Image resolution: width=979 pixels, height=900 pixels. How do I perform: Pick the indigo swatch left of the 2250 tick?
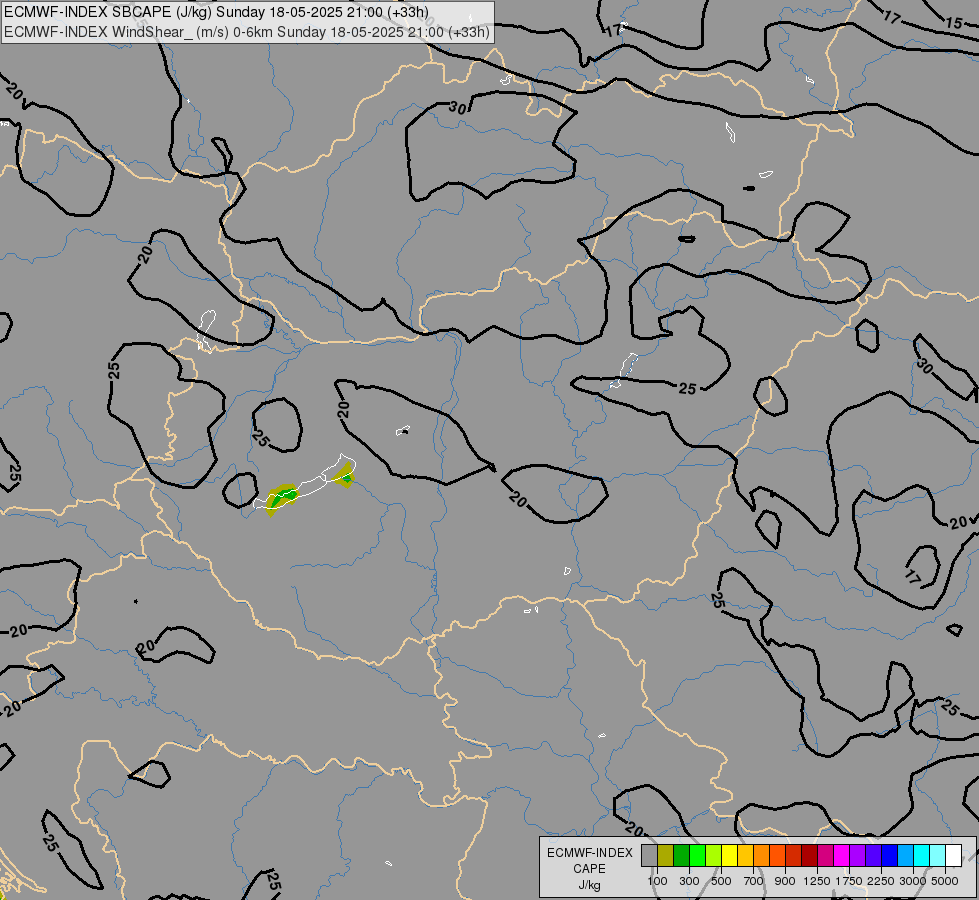tap(873, 856)
